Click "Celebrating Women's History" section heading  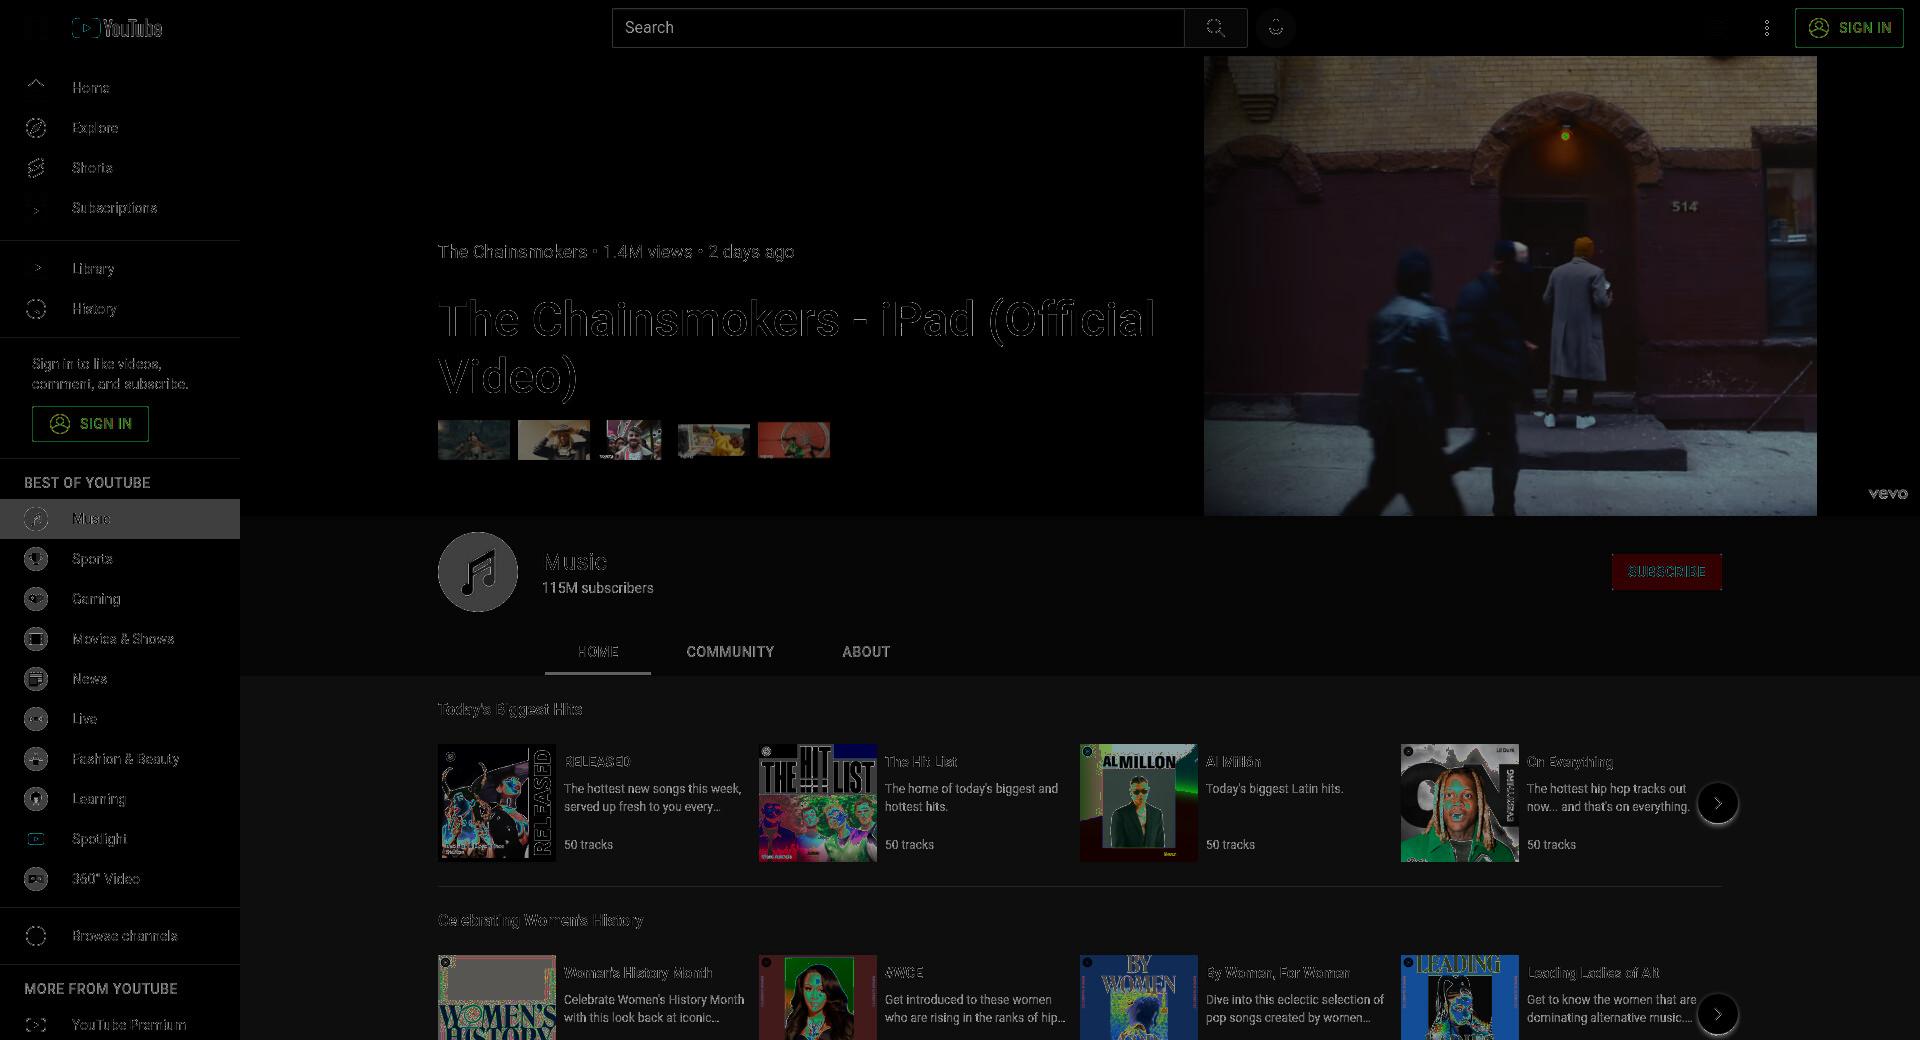(x=540, y=920)
